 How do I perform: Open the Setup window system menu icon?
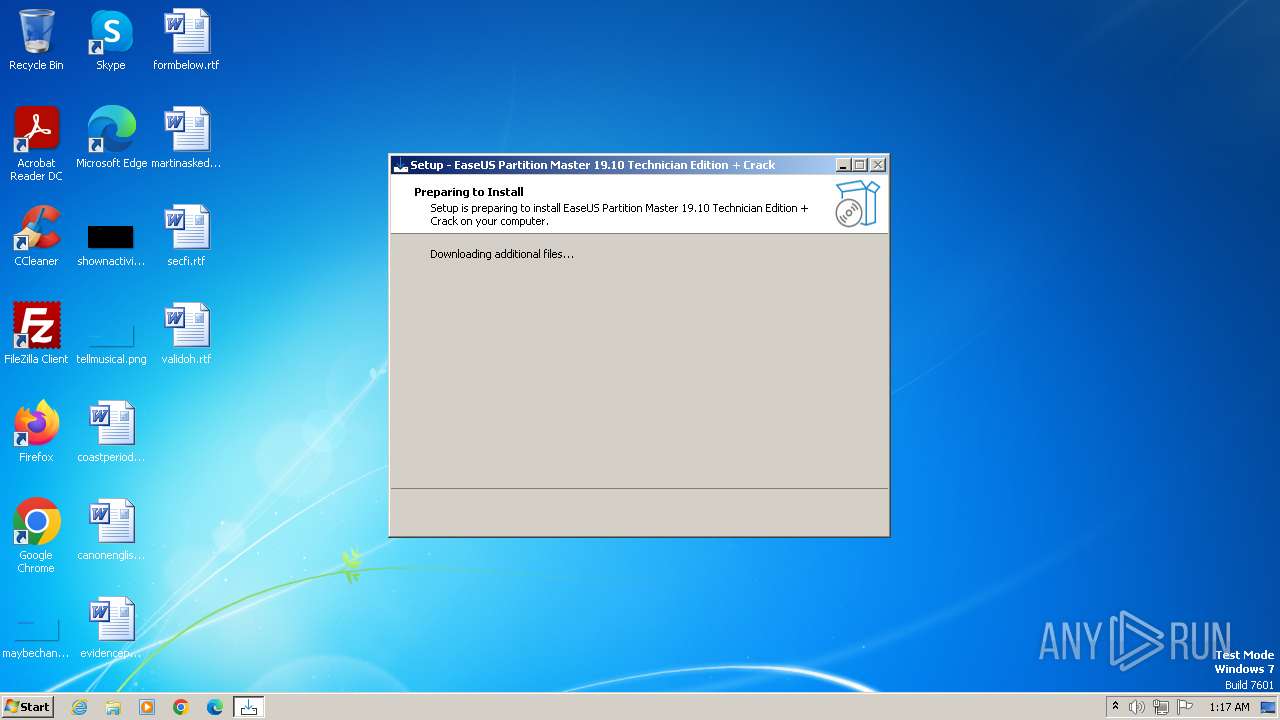(401, 165)
